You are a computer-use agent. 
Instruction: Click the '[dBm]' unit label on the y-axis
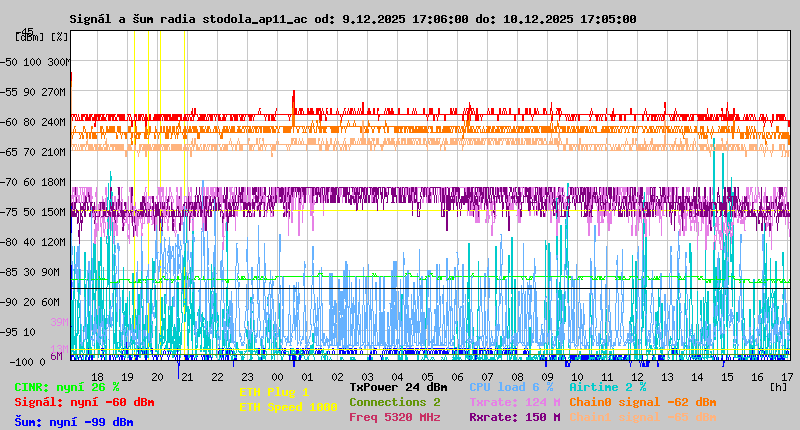[x=30, y=36]
